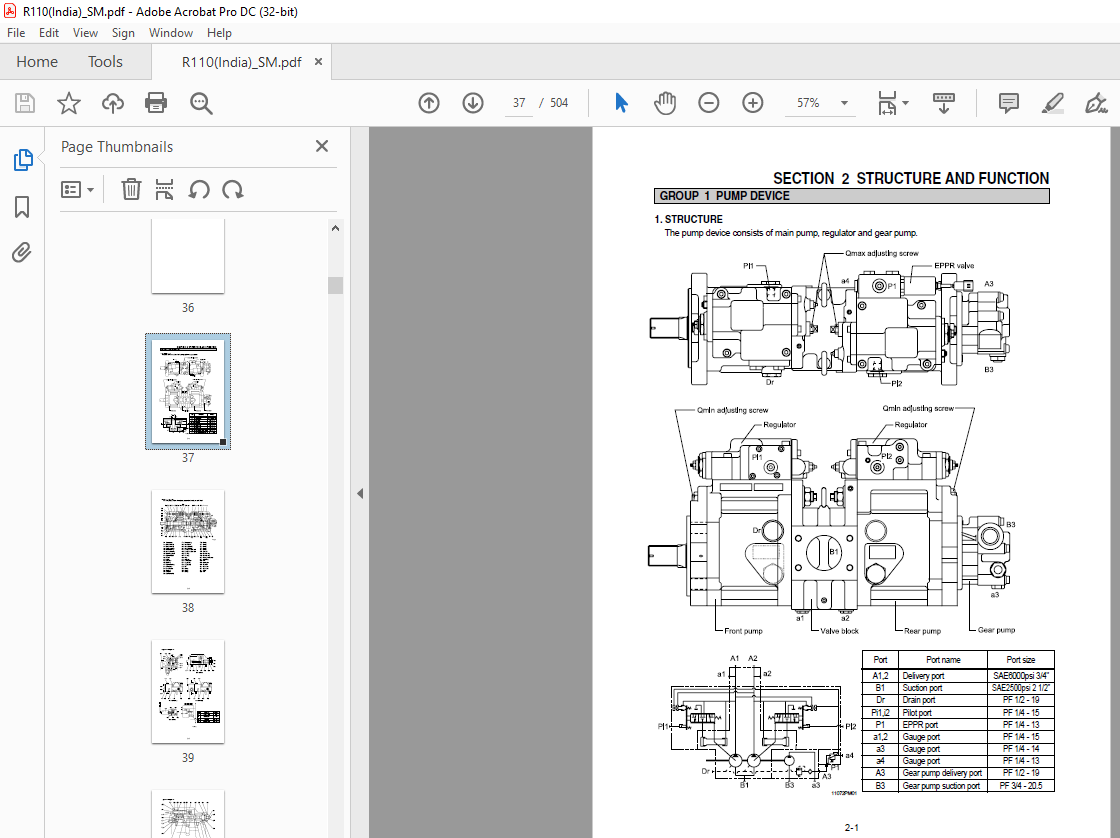
Task: Add a comment with the speech bubble
Action: tap(1009, 103)
